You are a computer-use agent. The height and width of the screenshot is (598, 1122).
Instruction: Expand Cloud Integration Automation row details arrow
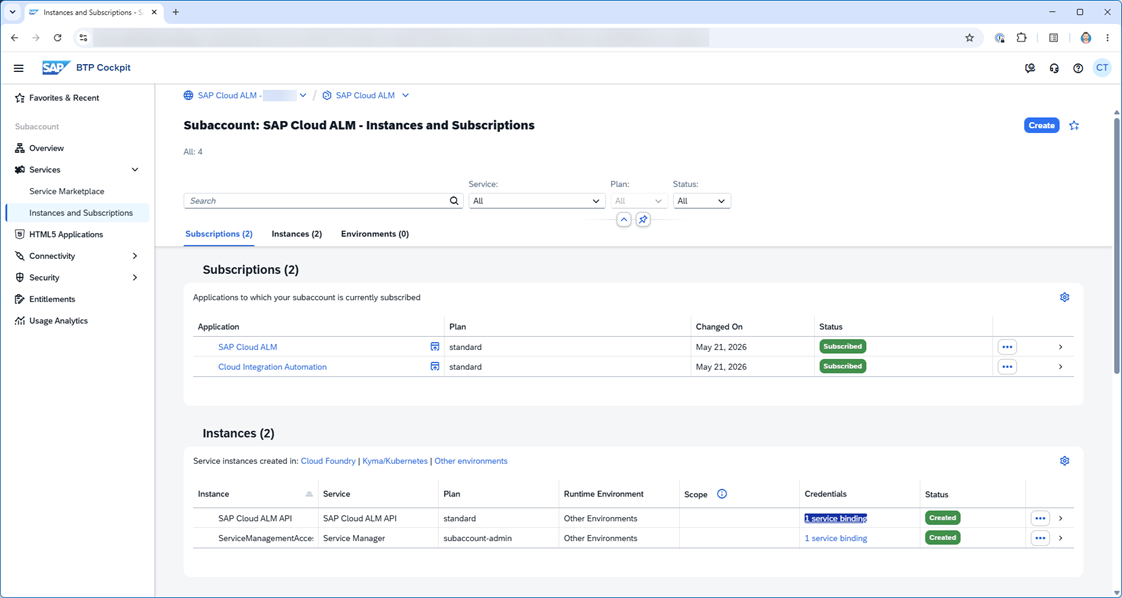1060,366
